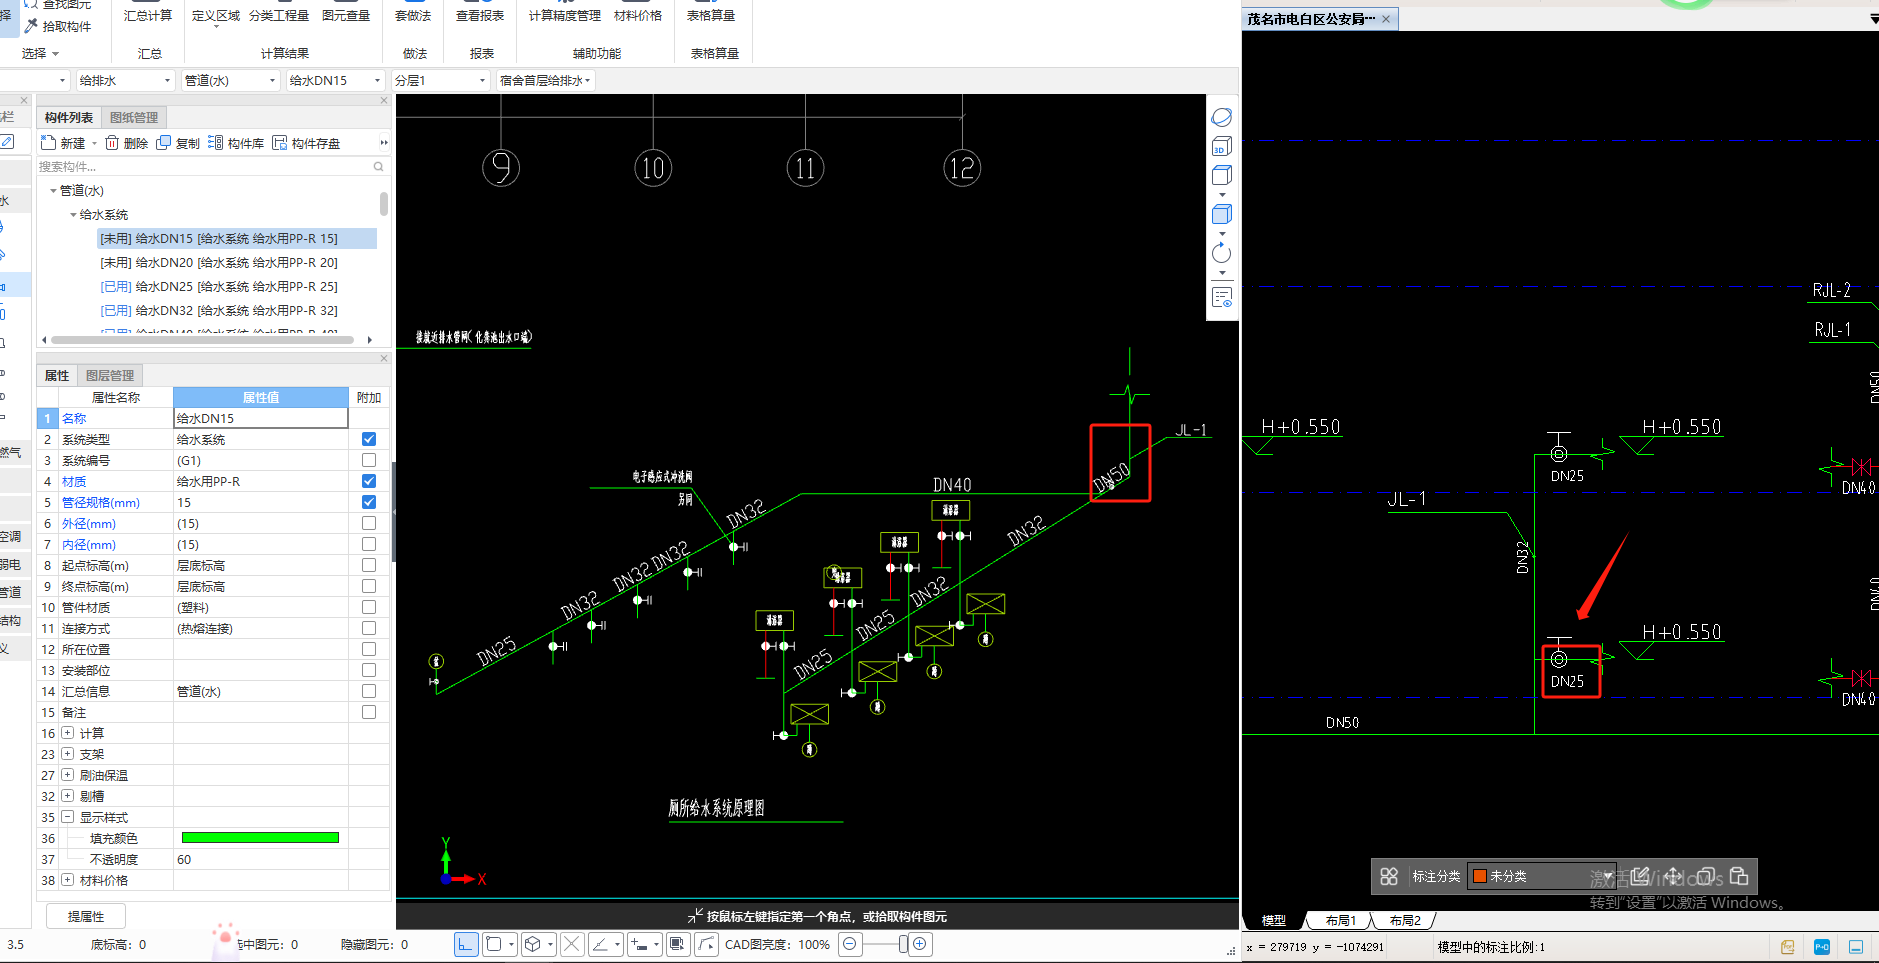1879x963 pixels.
Task: Click 删除 to delete the component
Action: click(x=127, y=143)
